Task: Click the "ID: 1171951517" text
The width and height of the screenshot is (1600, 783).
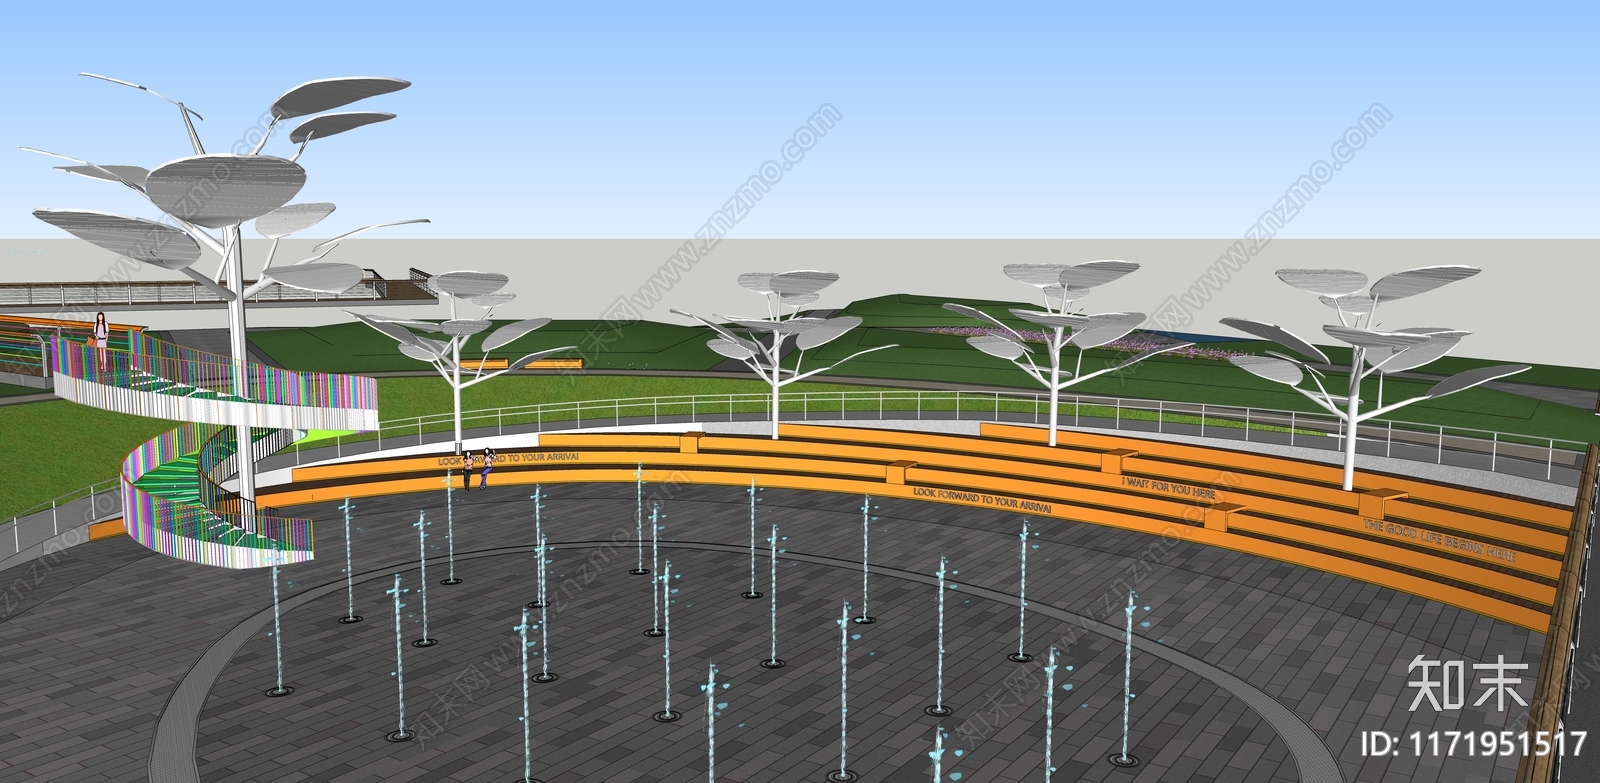Action: [x=1474, y=743]
